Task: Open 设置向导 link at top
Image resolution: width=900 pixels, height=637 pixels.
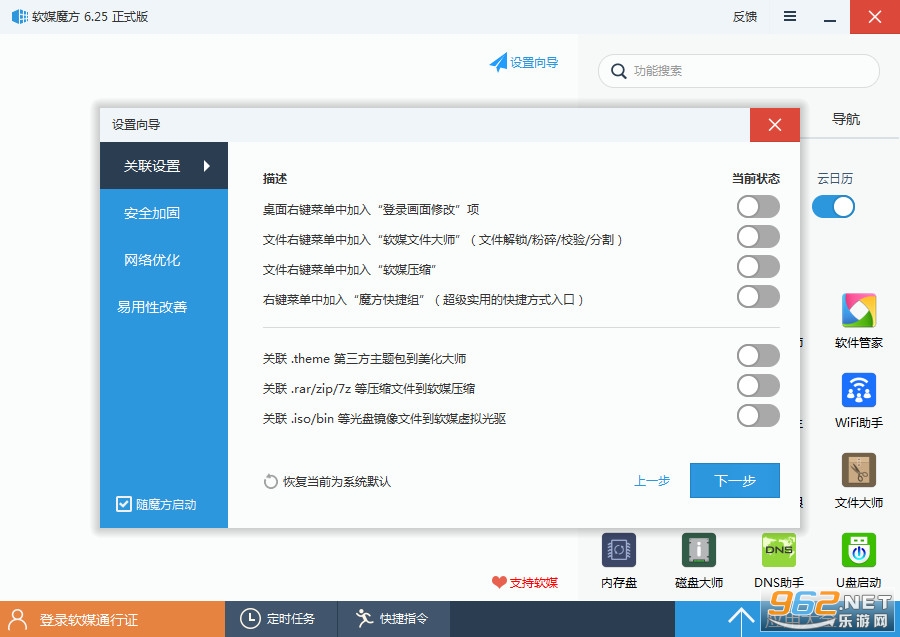Action: tap(534, 62)
